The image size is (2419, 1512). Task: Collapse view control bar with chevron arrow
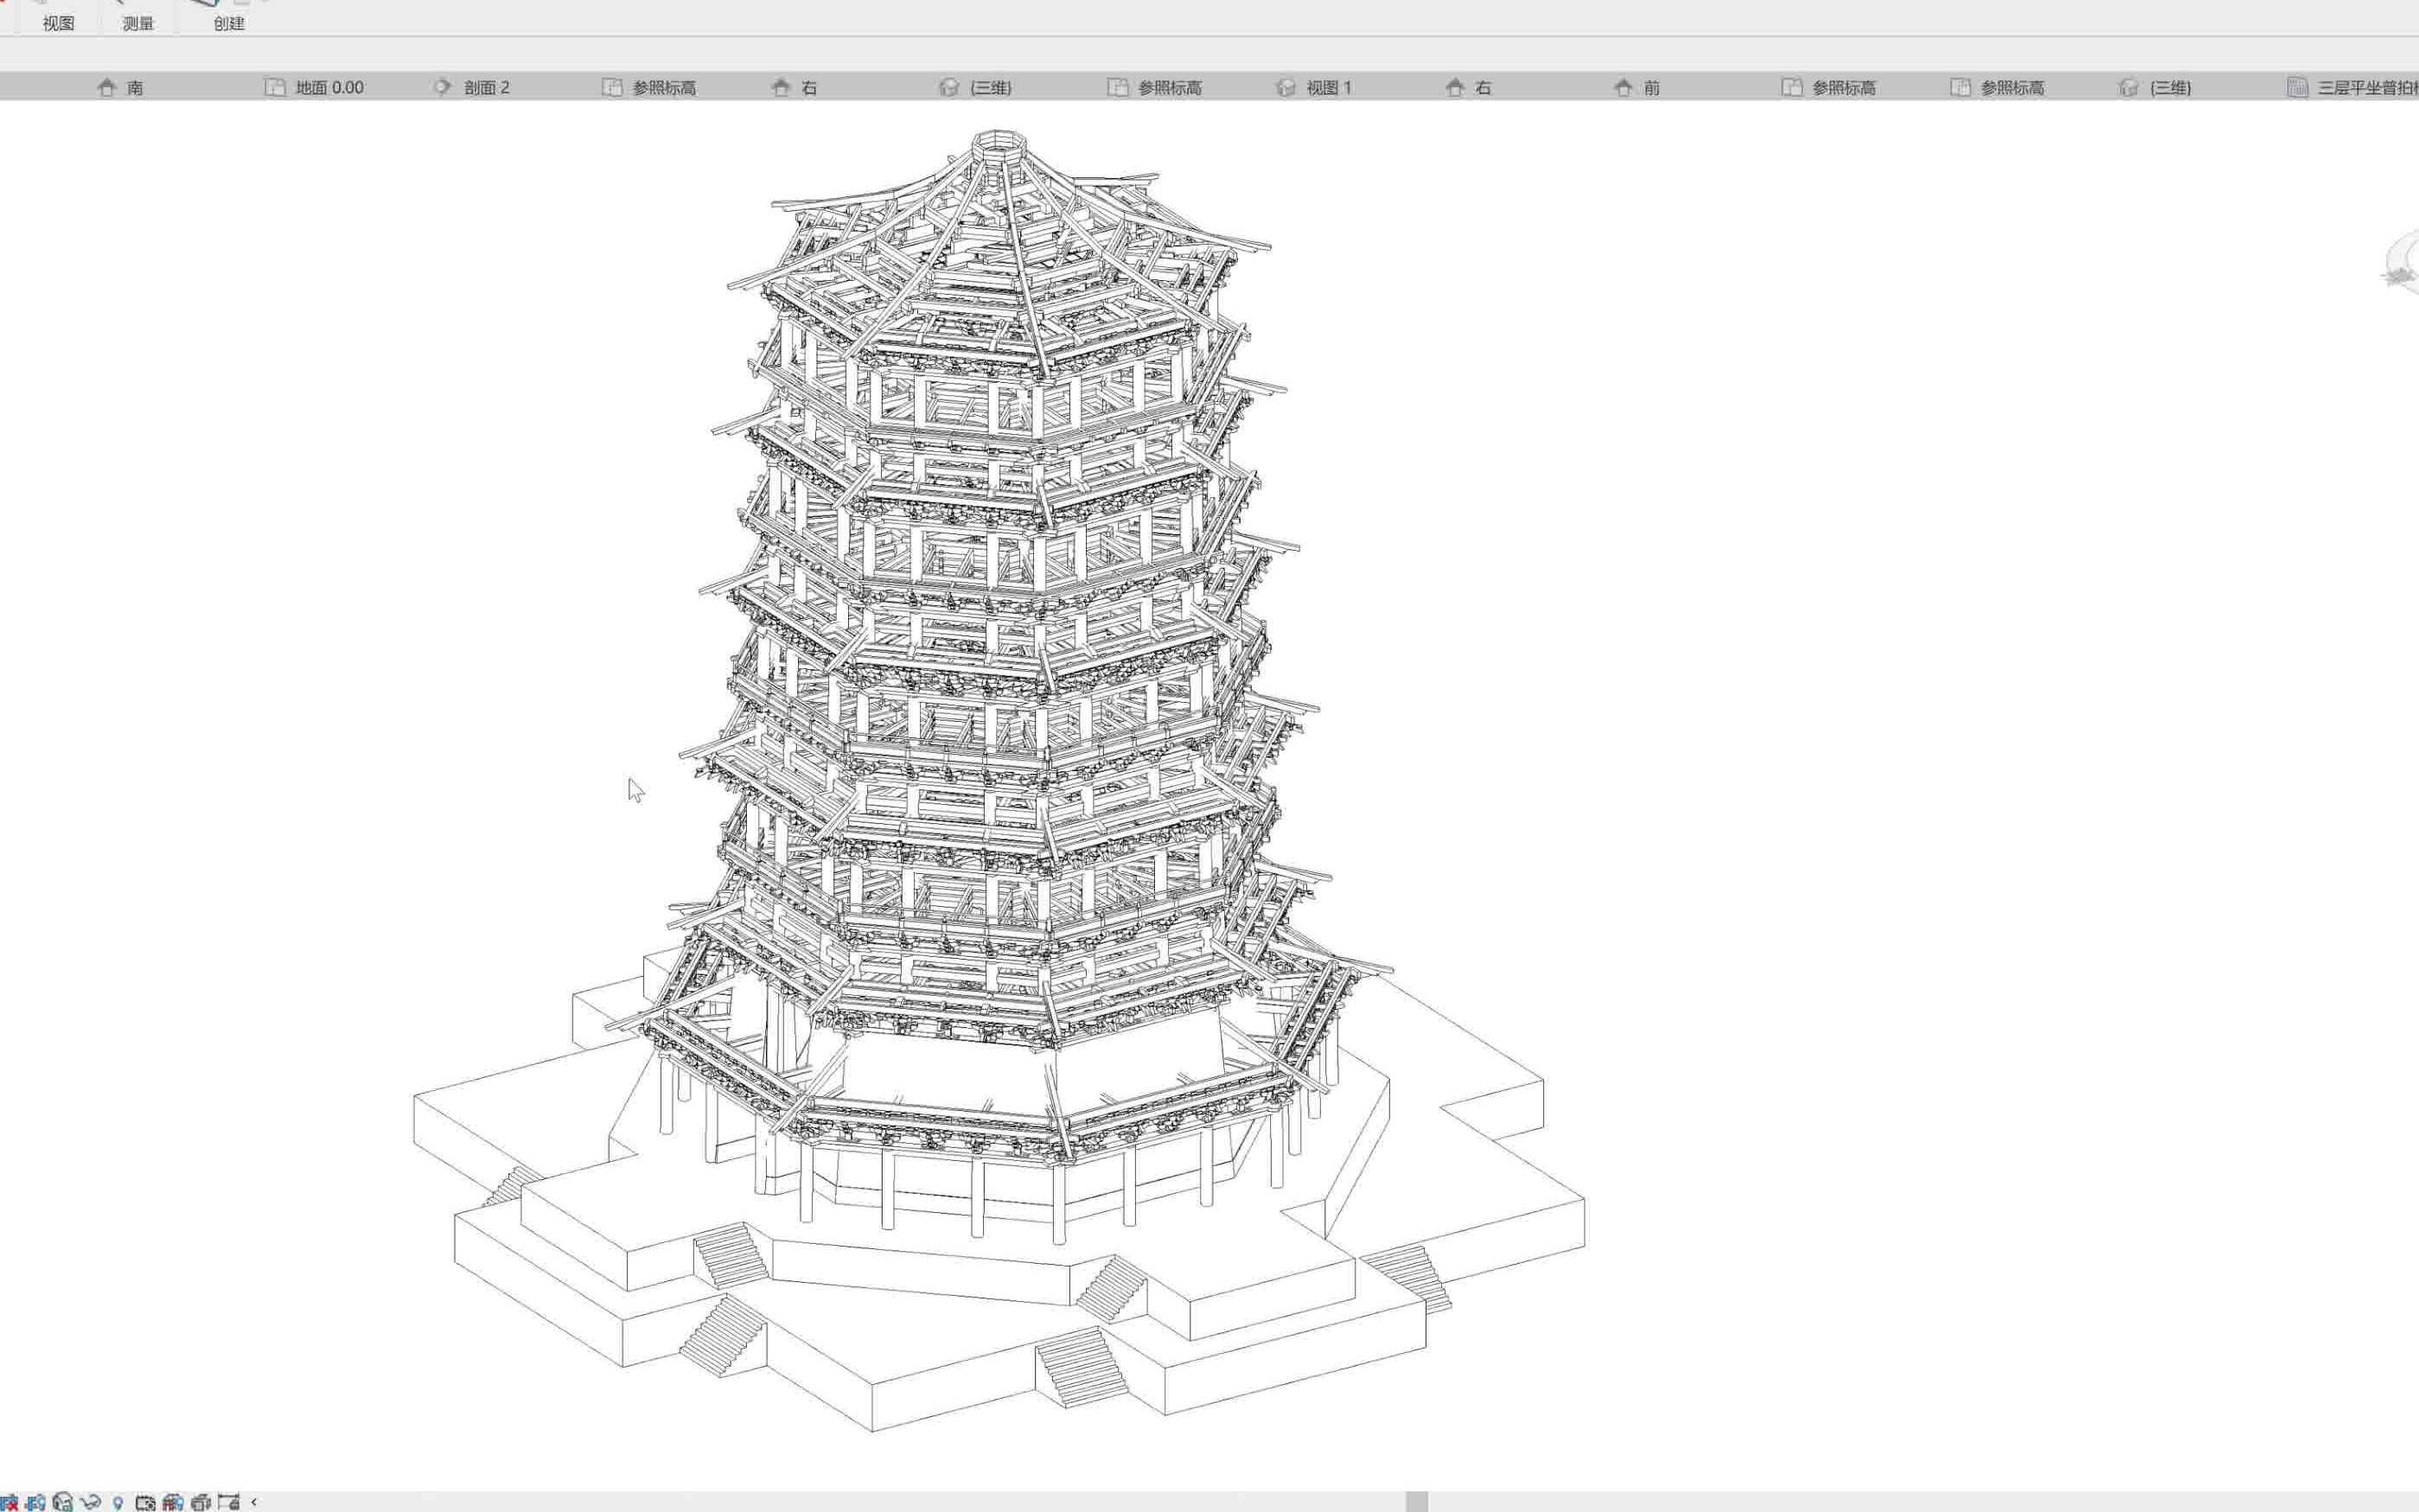point(254,1502)
